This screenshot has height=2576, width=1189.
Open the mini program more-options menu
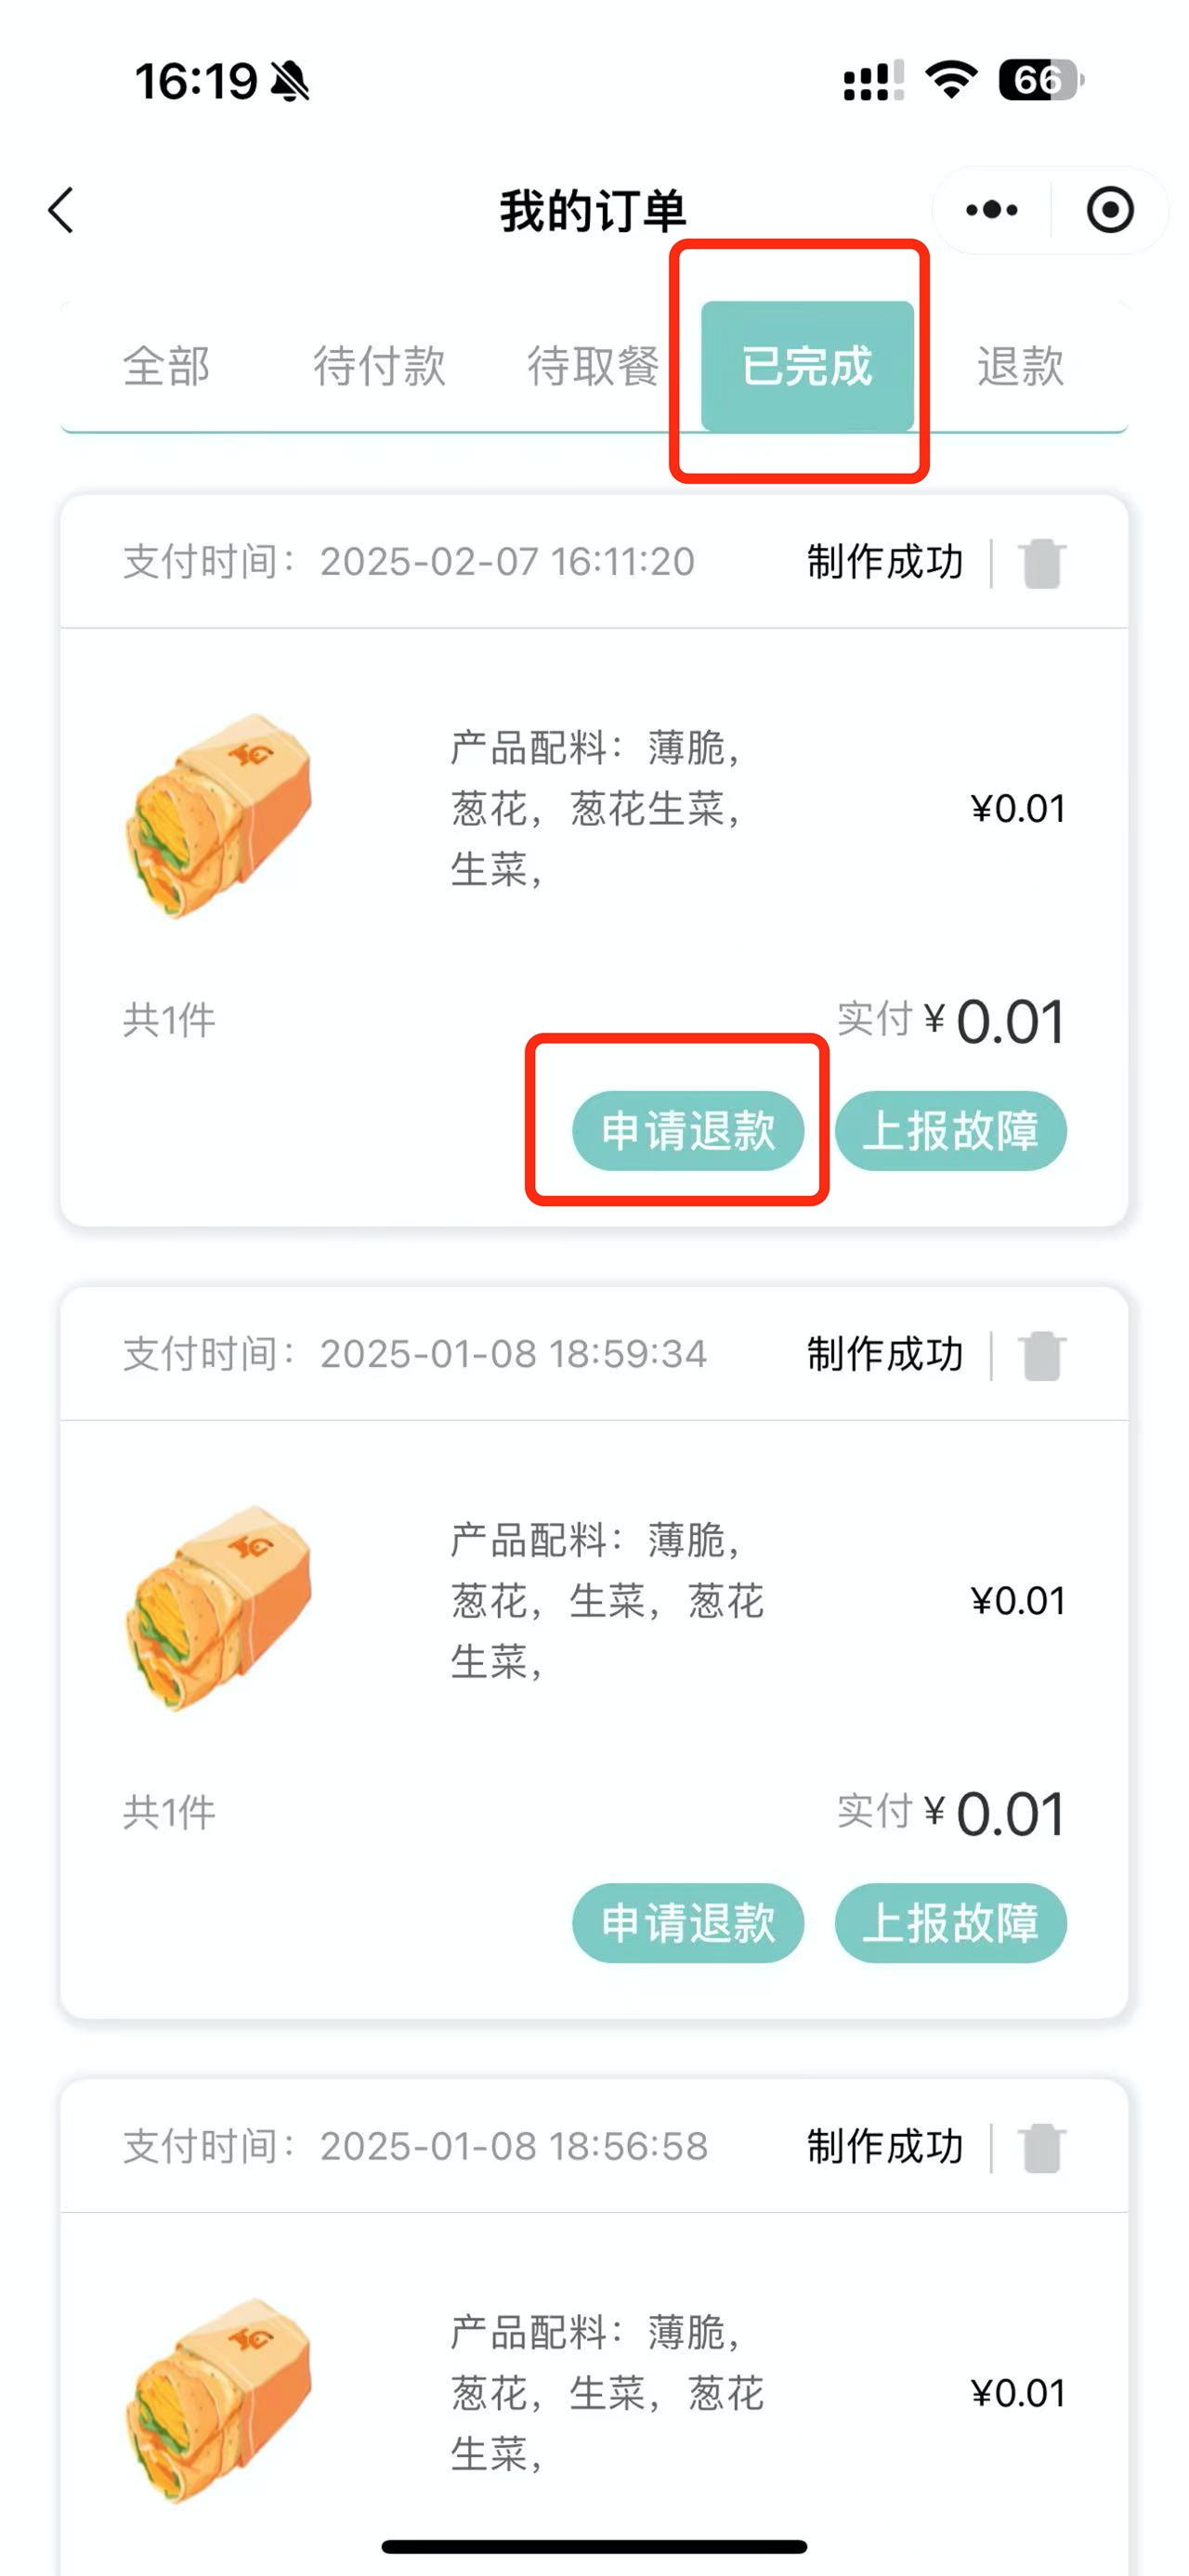[991, 211]
